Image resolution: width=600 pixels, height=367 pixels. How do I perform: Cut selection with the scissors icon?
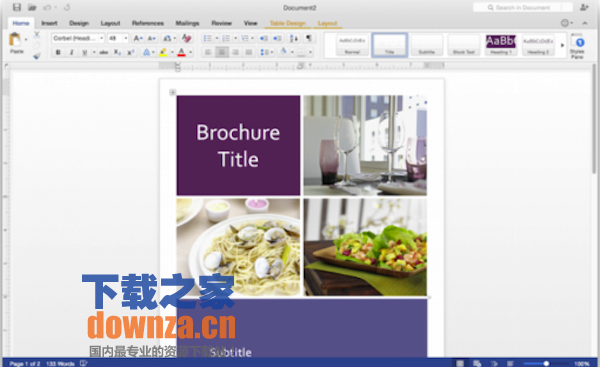[x=37, y=35]
